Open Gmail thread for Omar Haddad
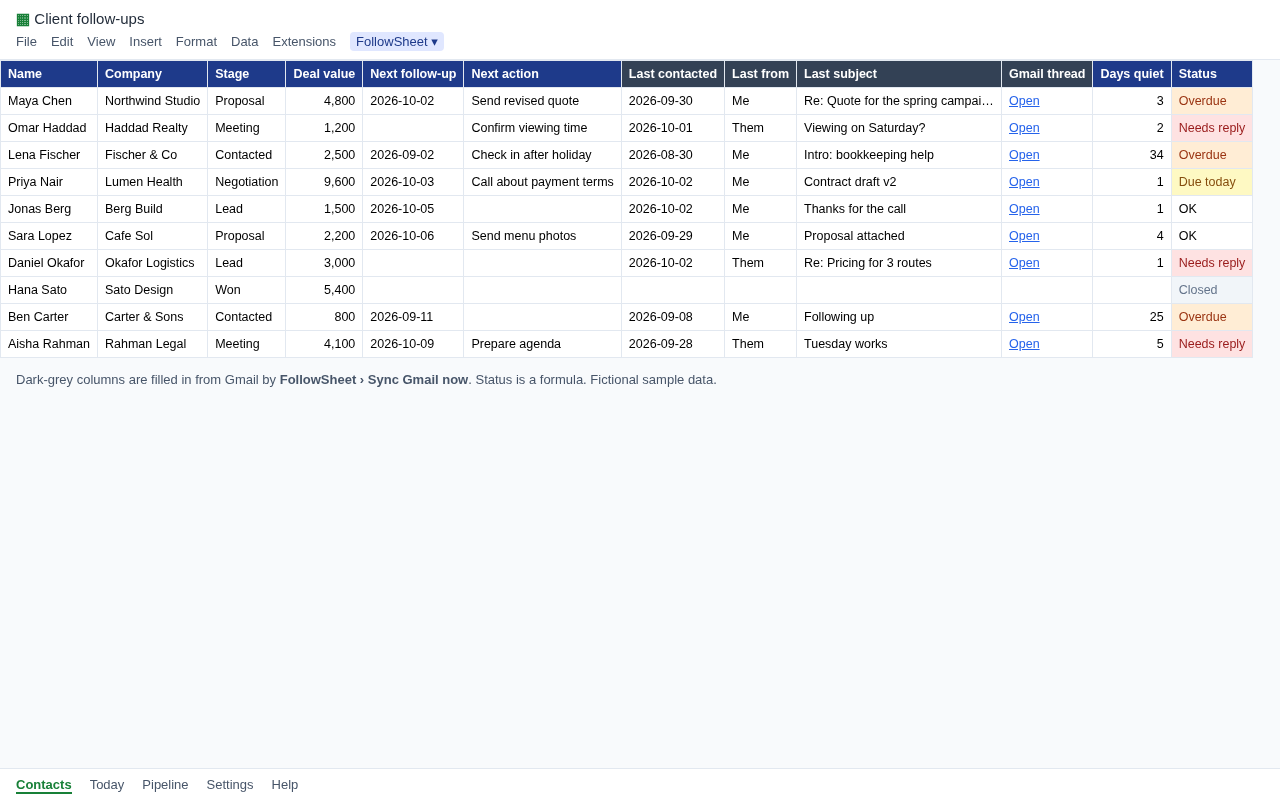The image size is (1280, 800). coord(1024,128)
